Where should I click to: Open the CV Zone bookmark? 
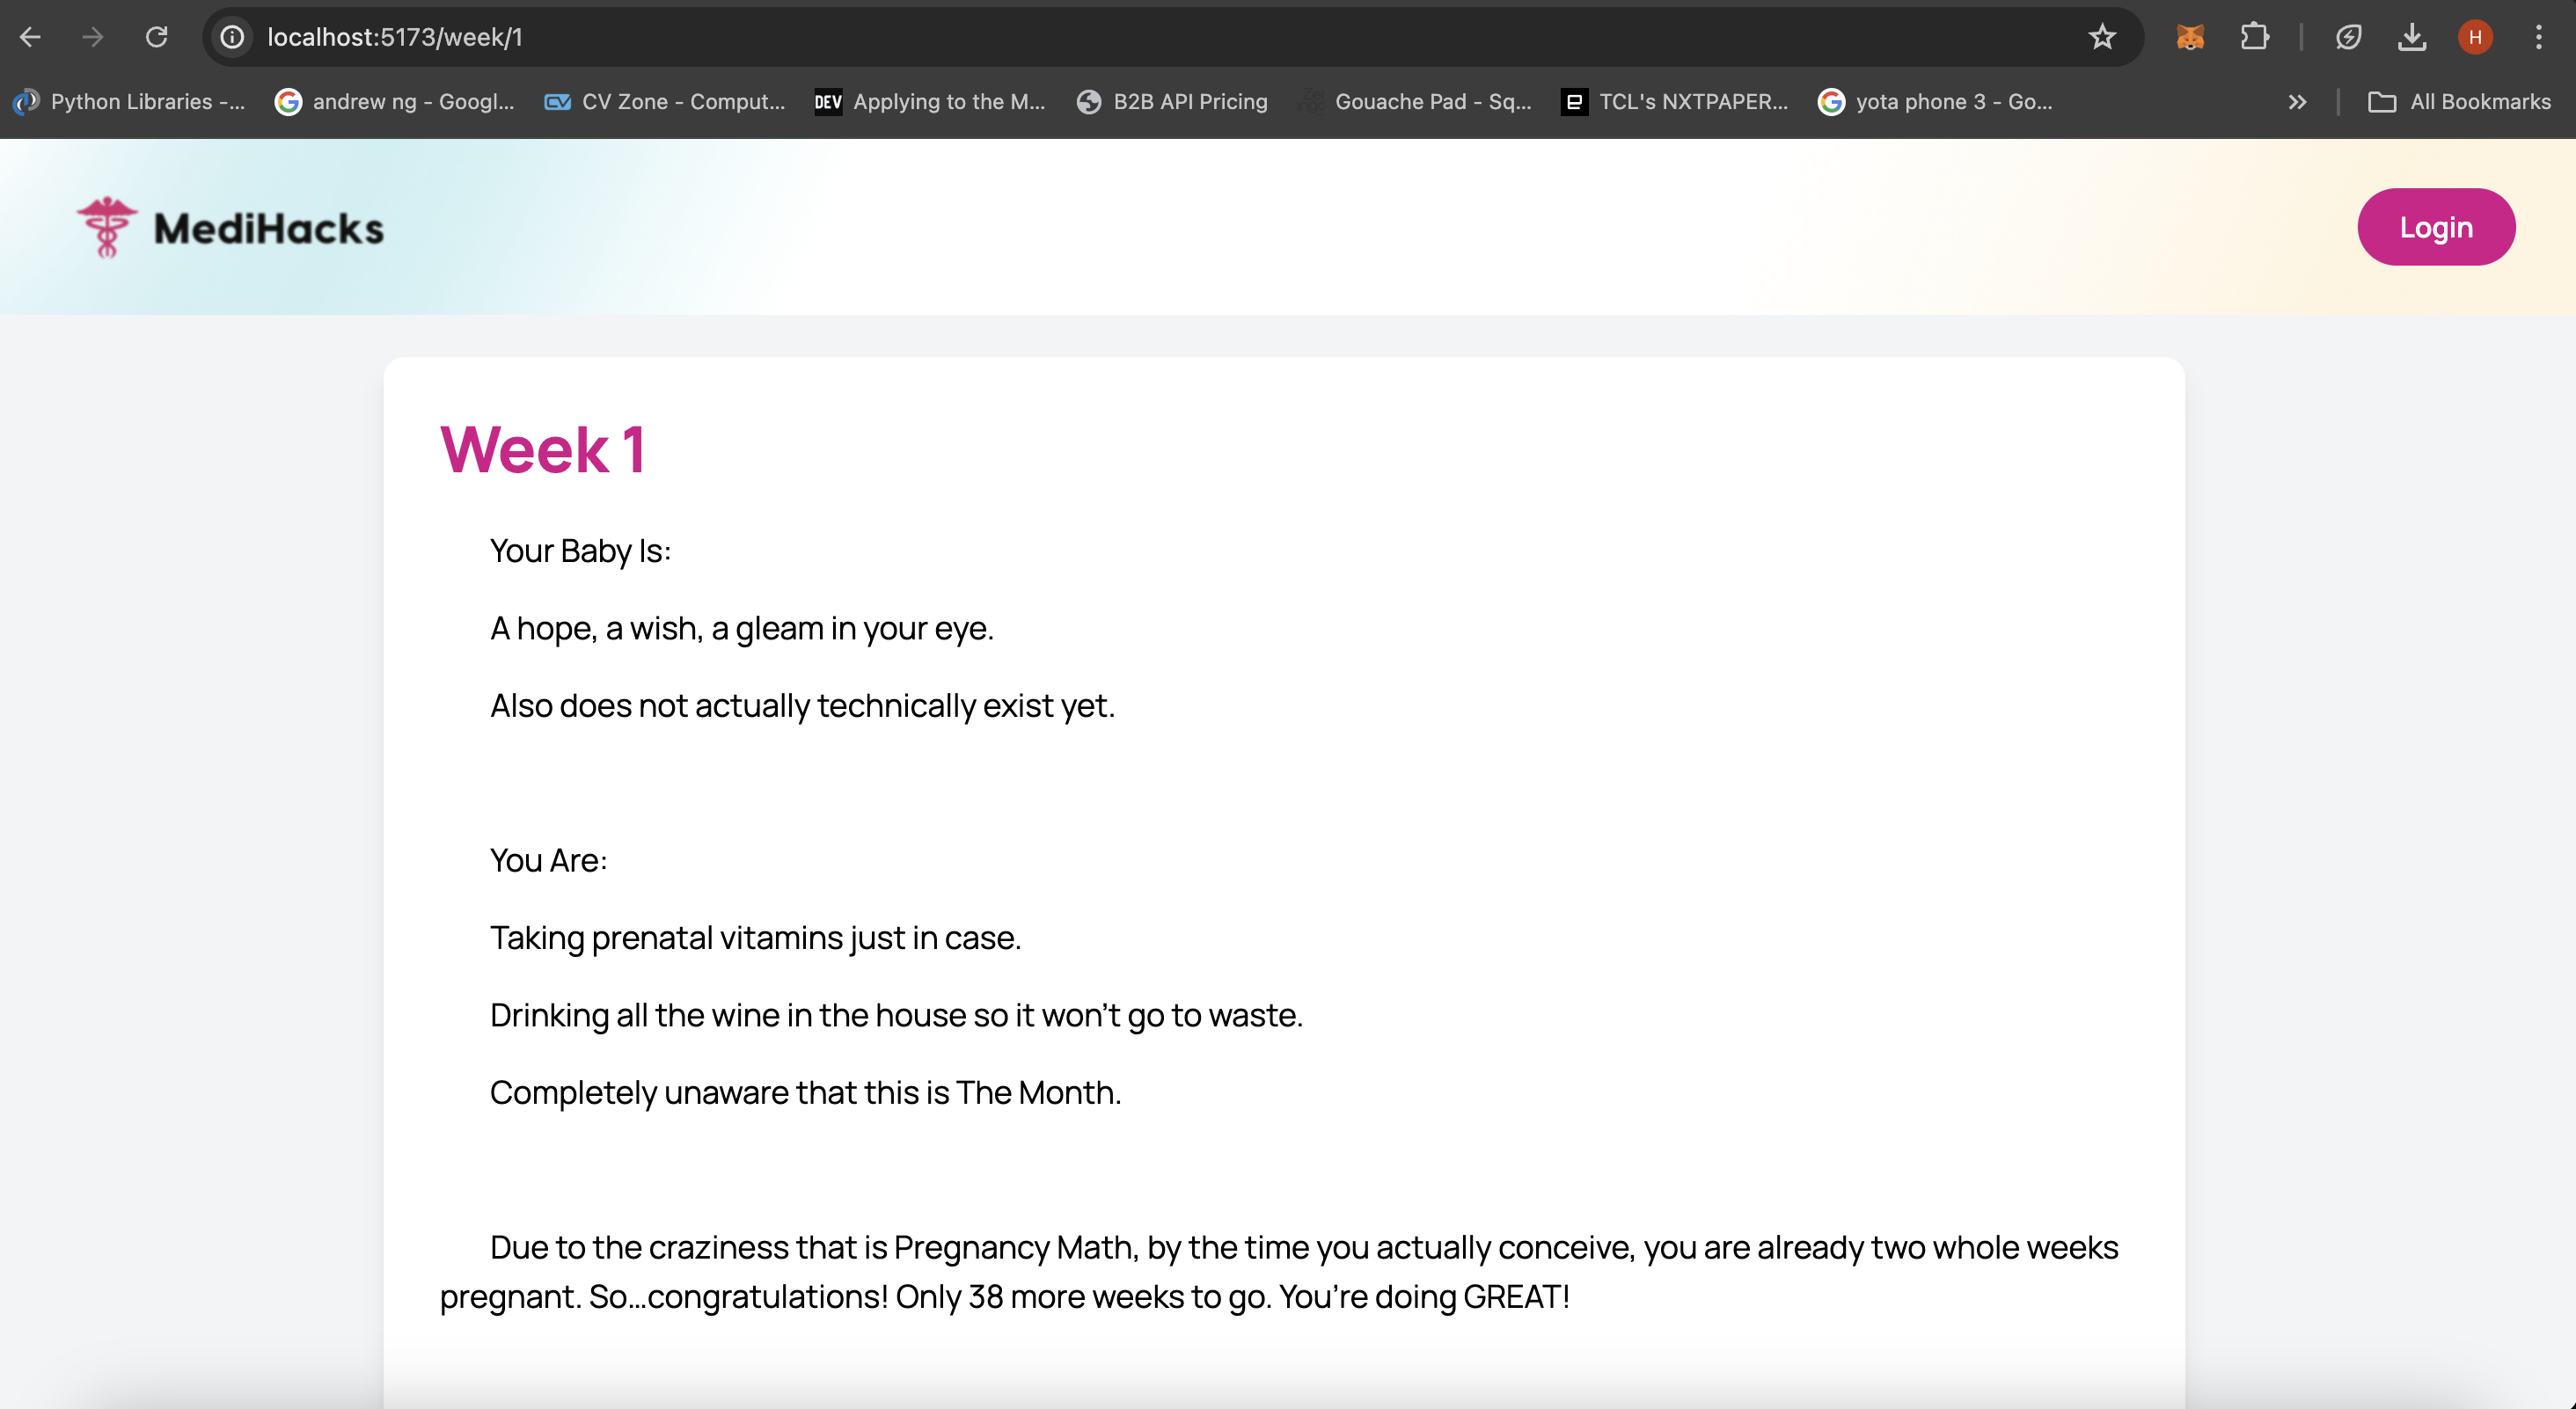(x=665, y=101)
